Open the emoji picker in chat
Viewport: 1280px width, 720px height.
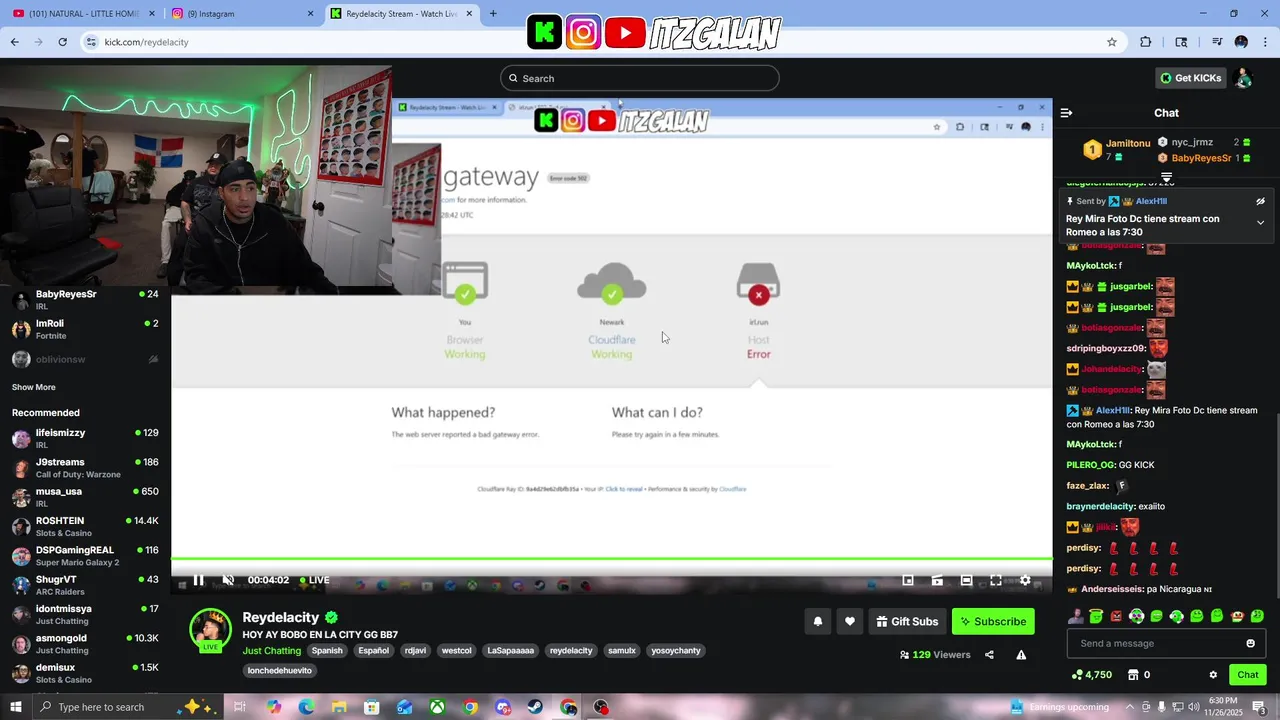click(1250, 643)
